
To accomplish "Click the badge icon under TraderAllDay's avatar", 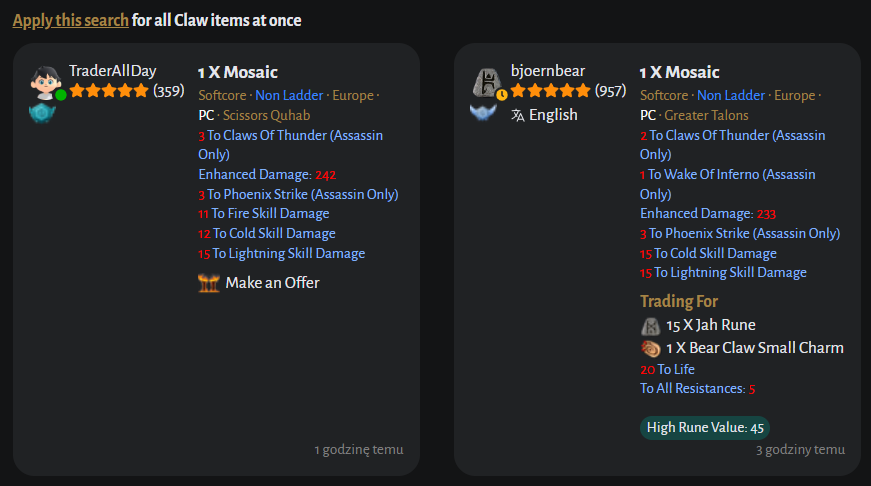I will [x=42, y=113].
